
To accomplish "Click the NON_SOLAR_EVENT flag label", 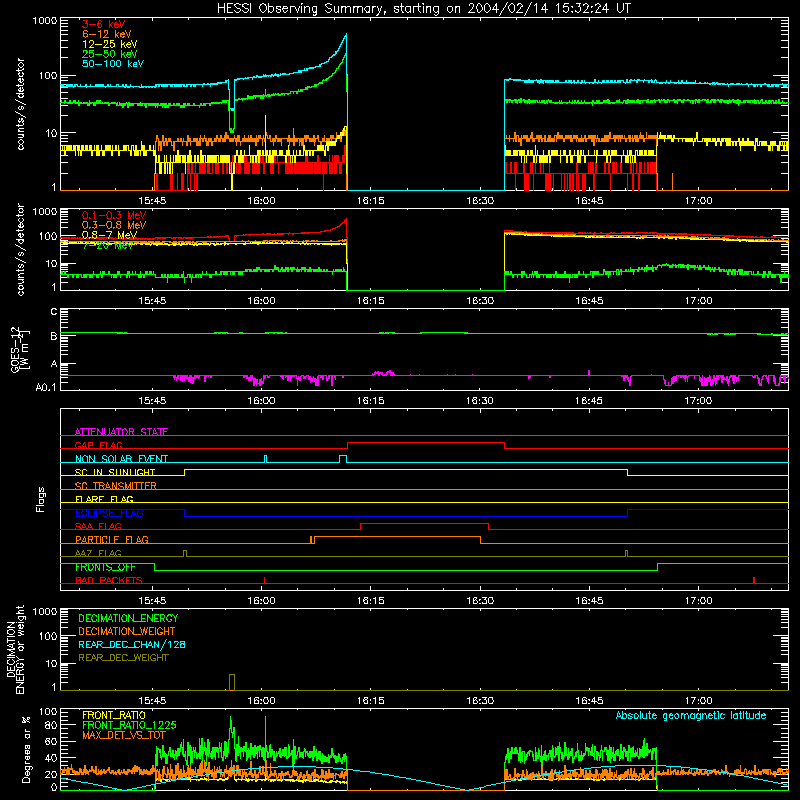I will [121, 459].
